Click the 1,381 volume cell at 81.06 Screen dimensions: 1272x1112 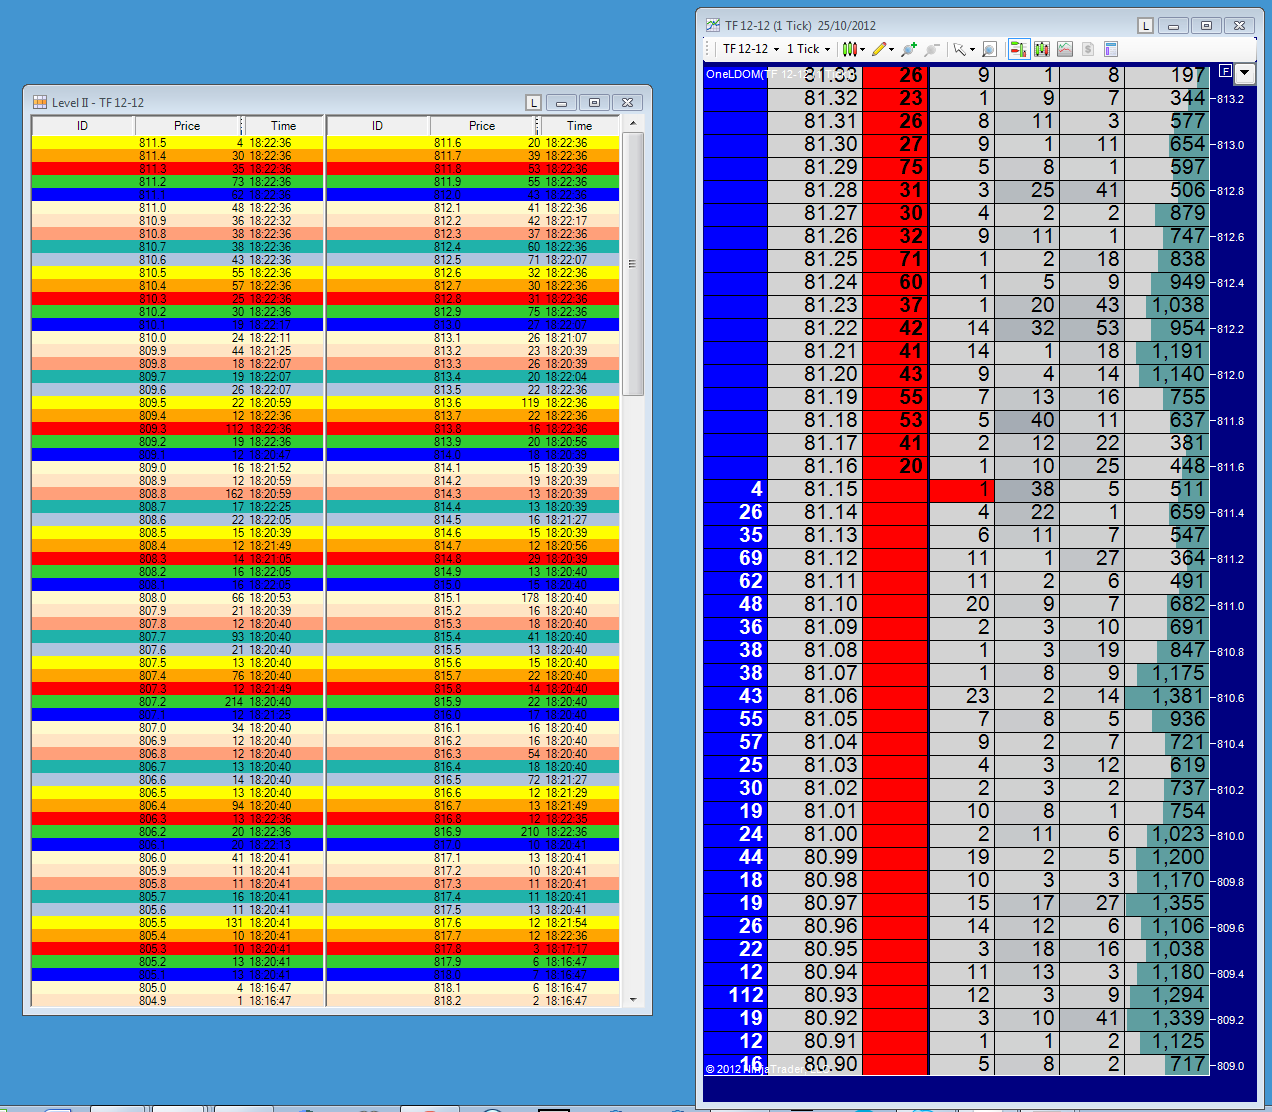[1167, 697]
